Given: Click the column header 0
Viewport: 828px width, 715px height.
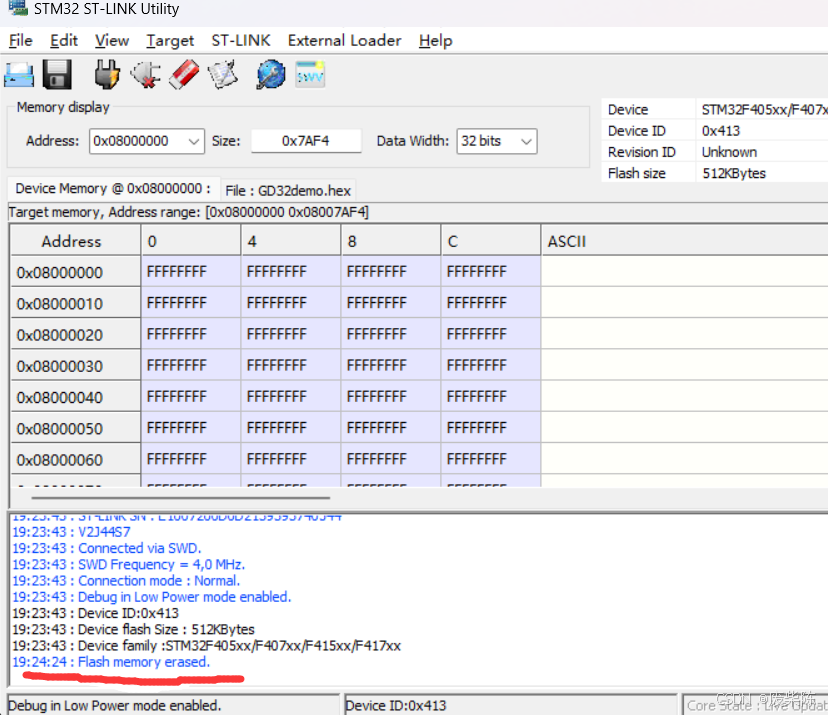Looking at the screenshot, I should click(x=191, y=241).
